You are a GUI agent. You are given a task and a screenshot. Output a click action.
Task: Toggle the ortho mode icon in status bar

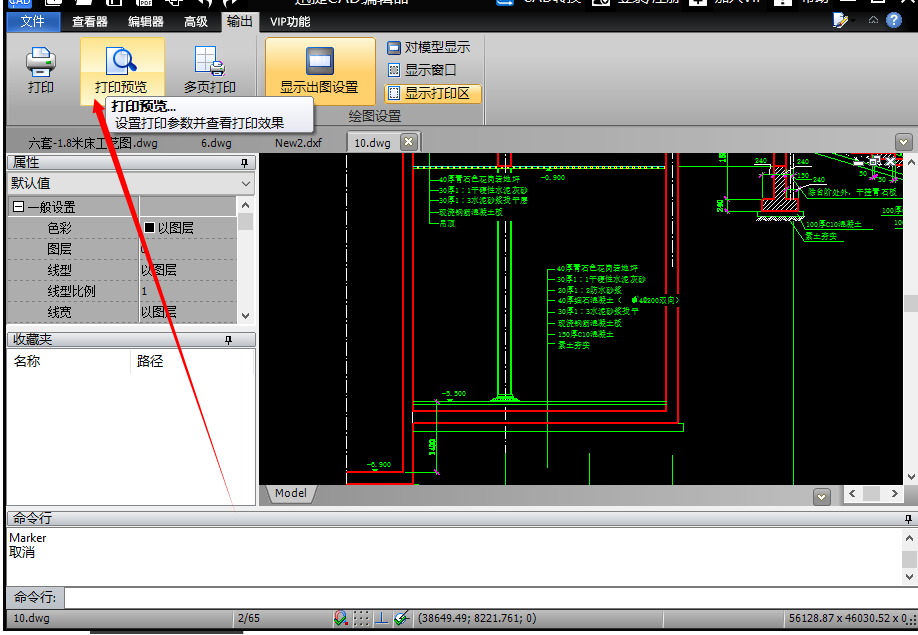pos(382,618)
